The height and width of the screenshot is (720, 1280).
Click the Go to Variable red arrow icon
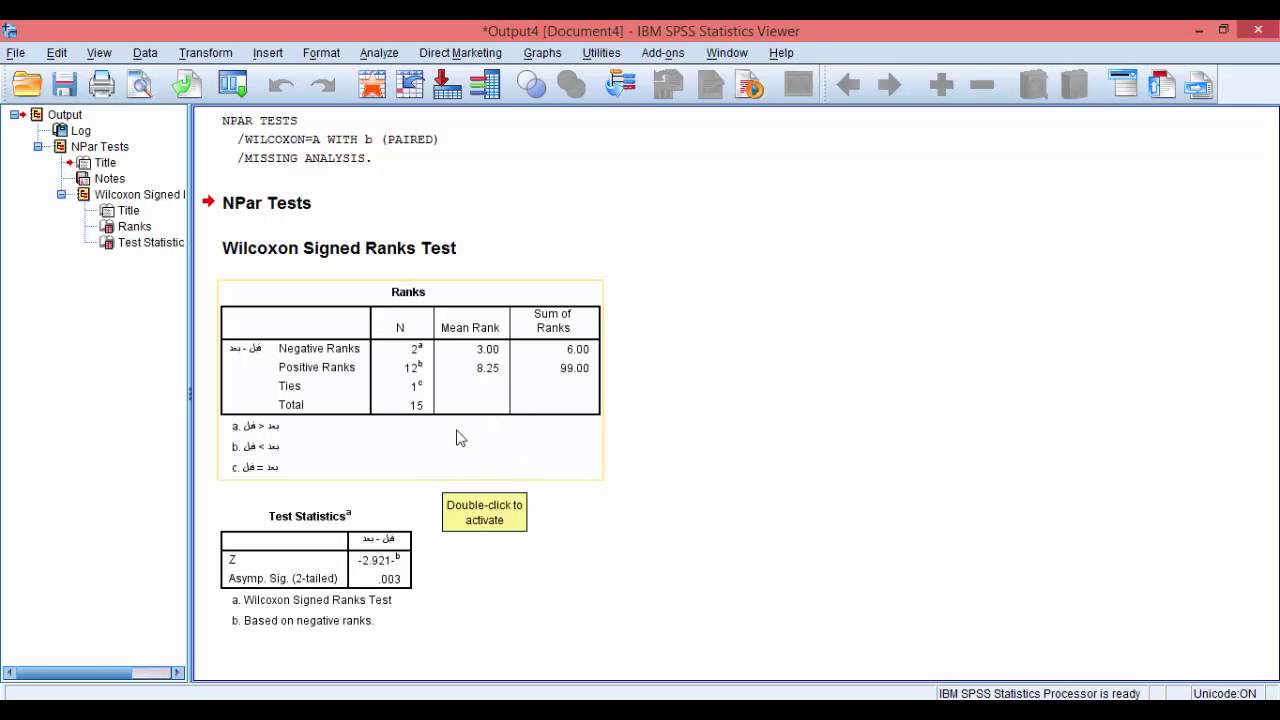(x=447, y=85)
